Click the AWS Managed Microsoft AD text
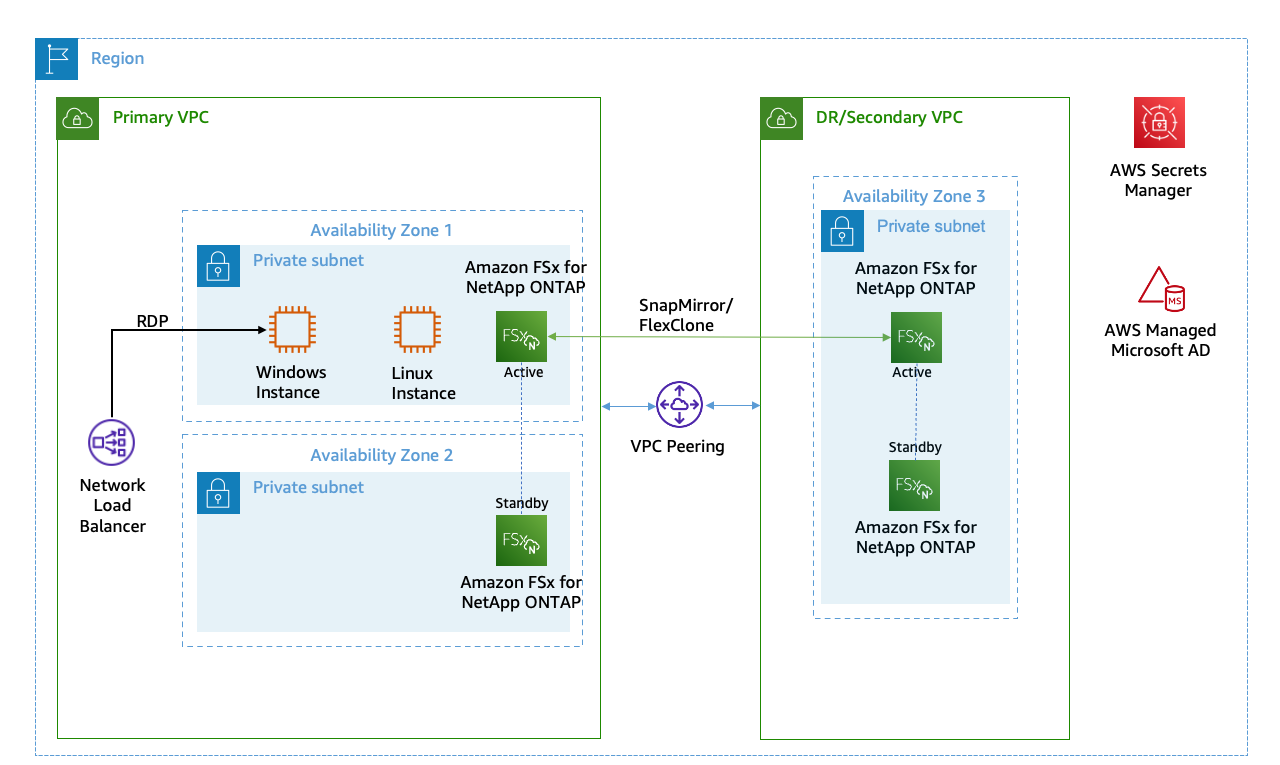Screen dimensions: 1280x765 tap(1160, 340)
